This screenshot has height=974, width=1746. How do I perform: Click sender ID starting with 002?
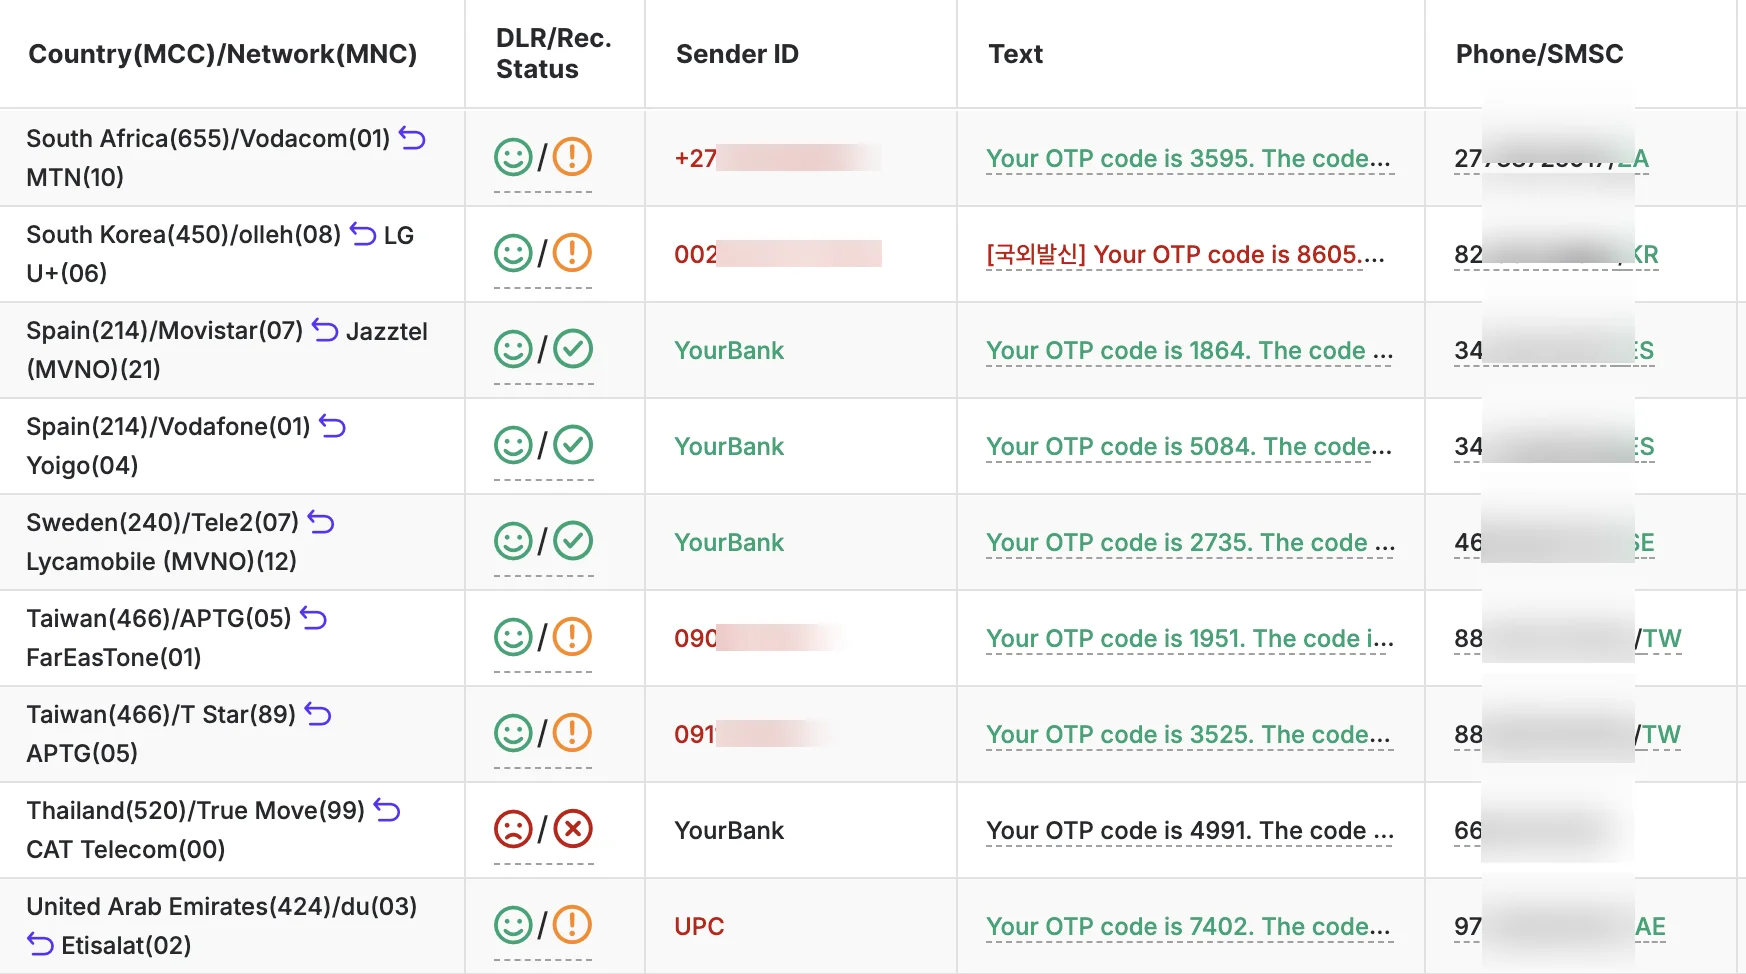[778, 254]
